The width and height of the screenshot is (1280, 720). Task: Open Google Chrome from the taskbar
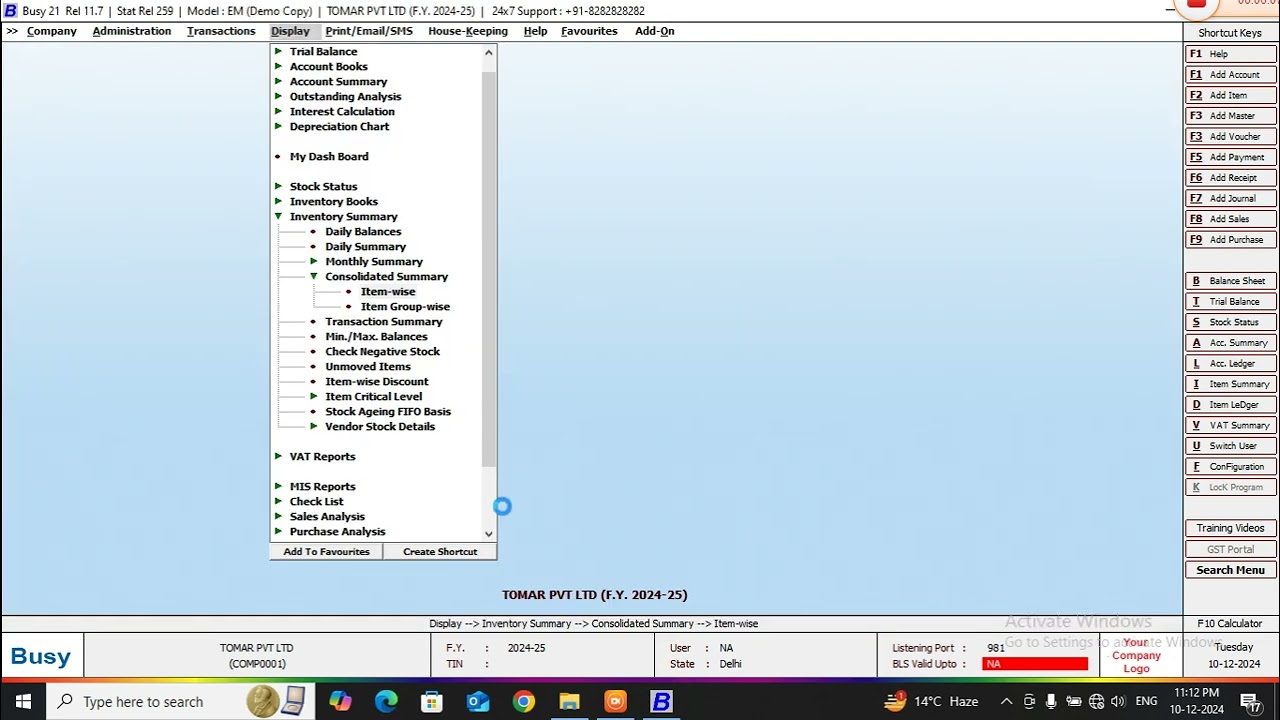pos(524,702)
